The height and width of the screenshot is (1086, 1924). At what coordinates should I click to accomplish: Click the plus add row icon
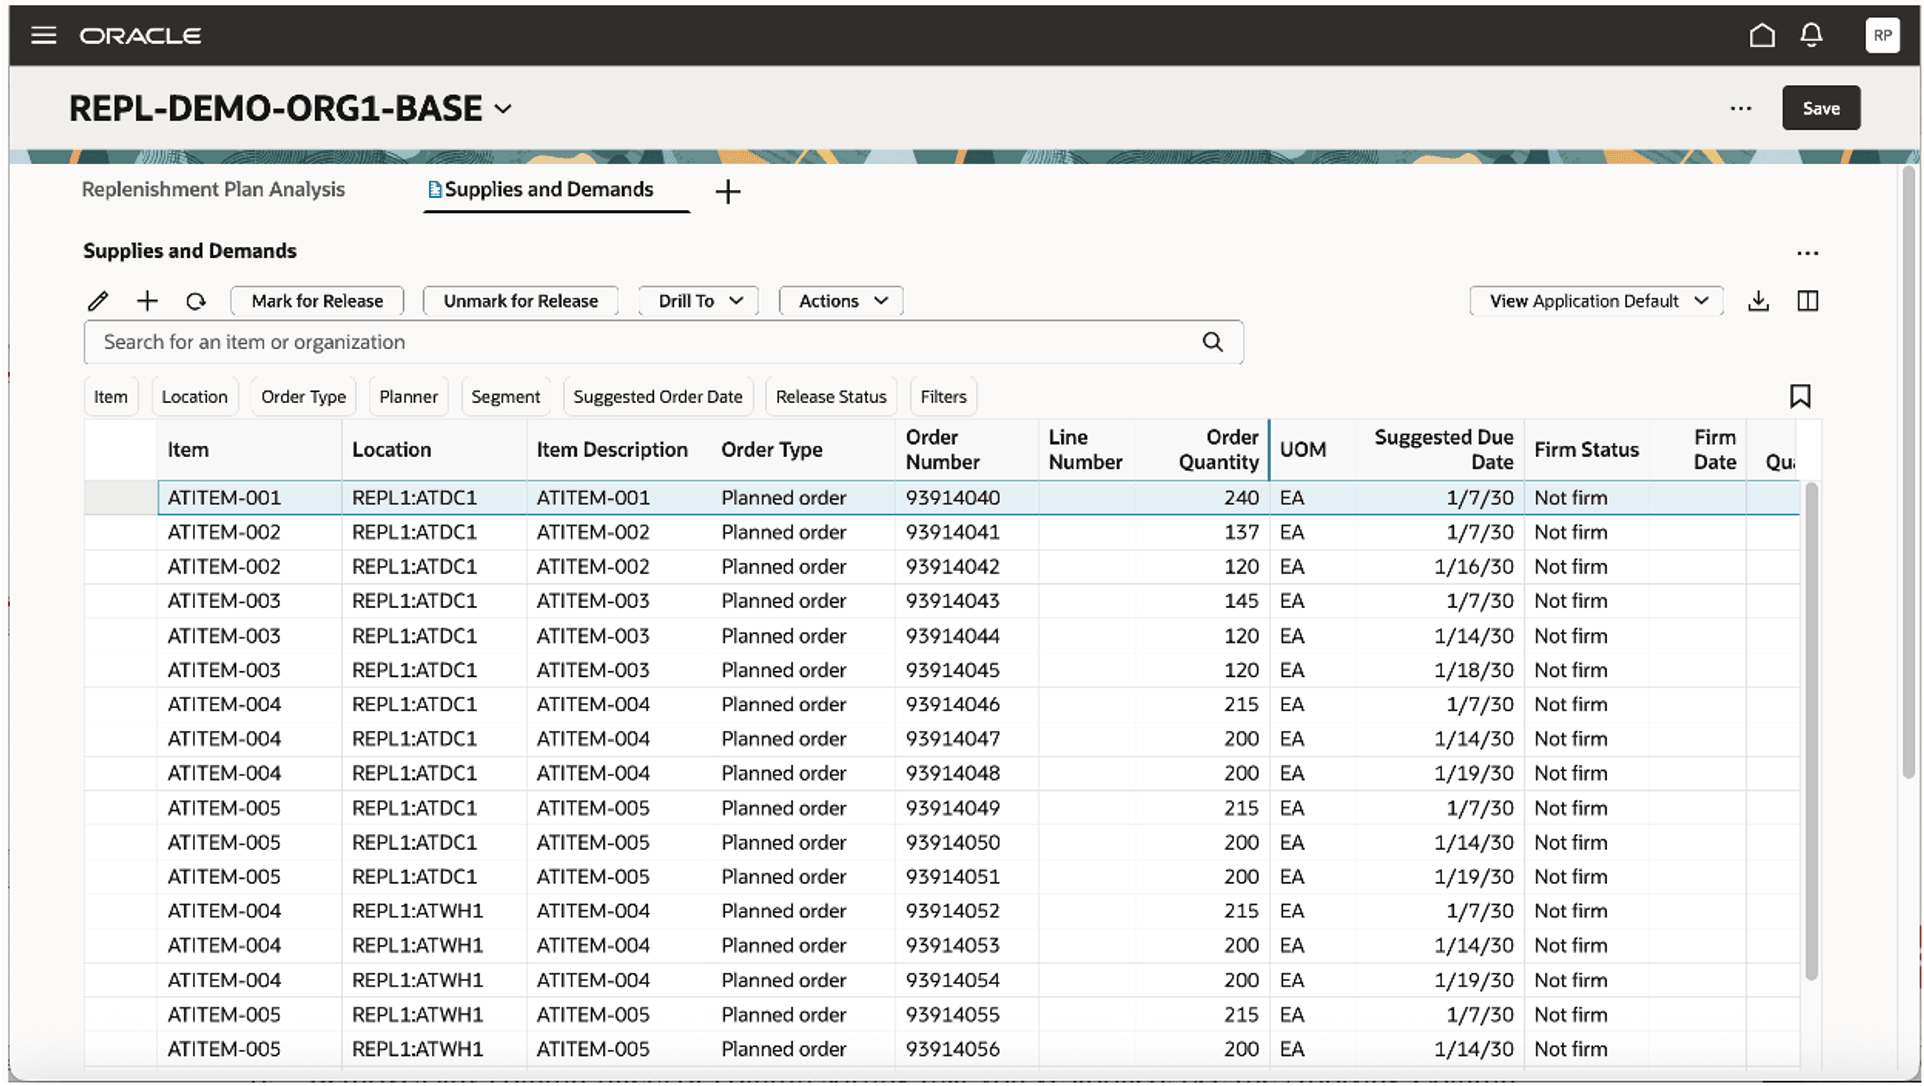pos(147,301)
